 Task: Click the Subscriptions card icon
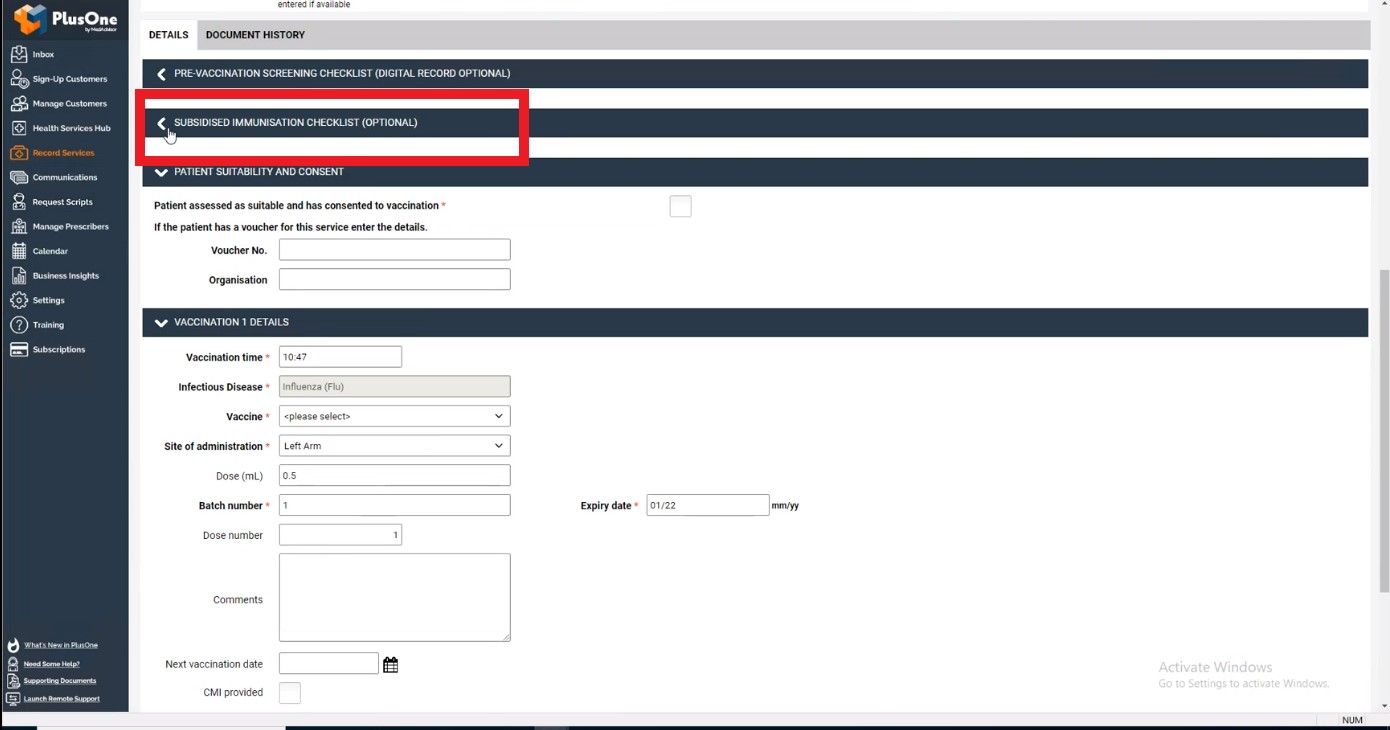pos(19,349)
